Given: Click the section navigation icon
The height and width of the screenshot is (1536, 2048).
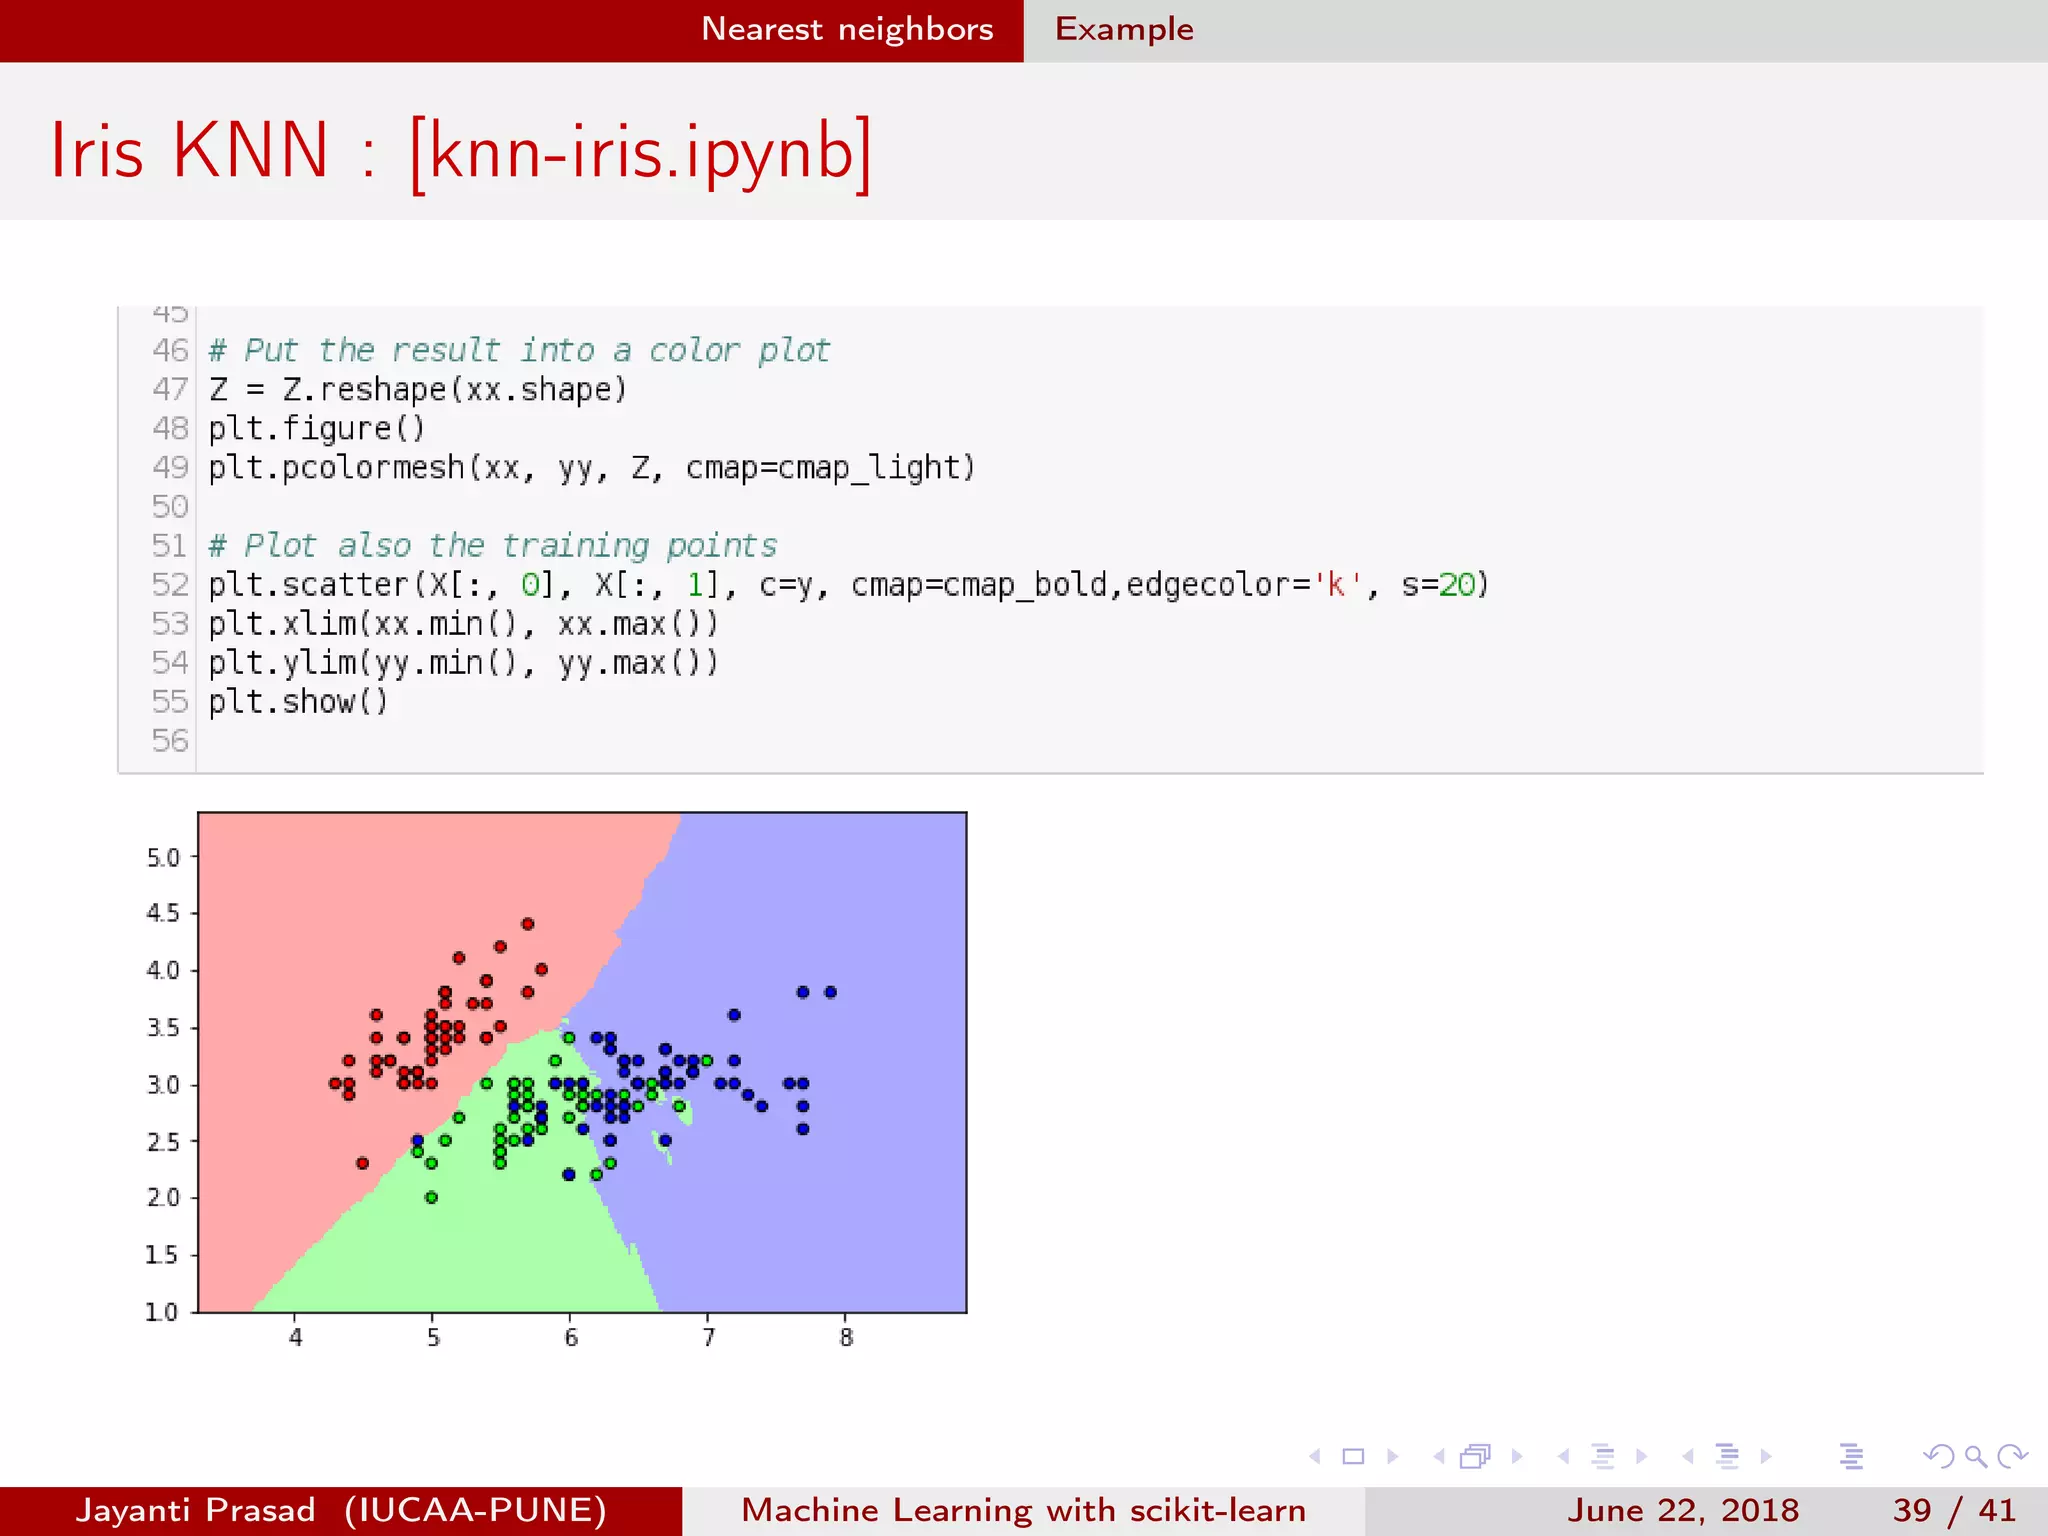Looking at the screenshot, I should click(x=1727, y=1457).
